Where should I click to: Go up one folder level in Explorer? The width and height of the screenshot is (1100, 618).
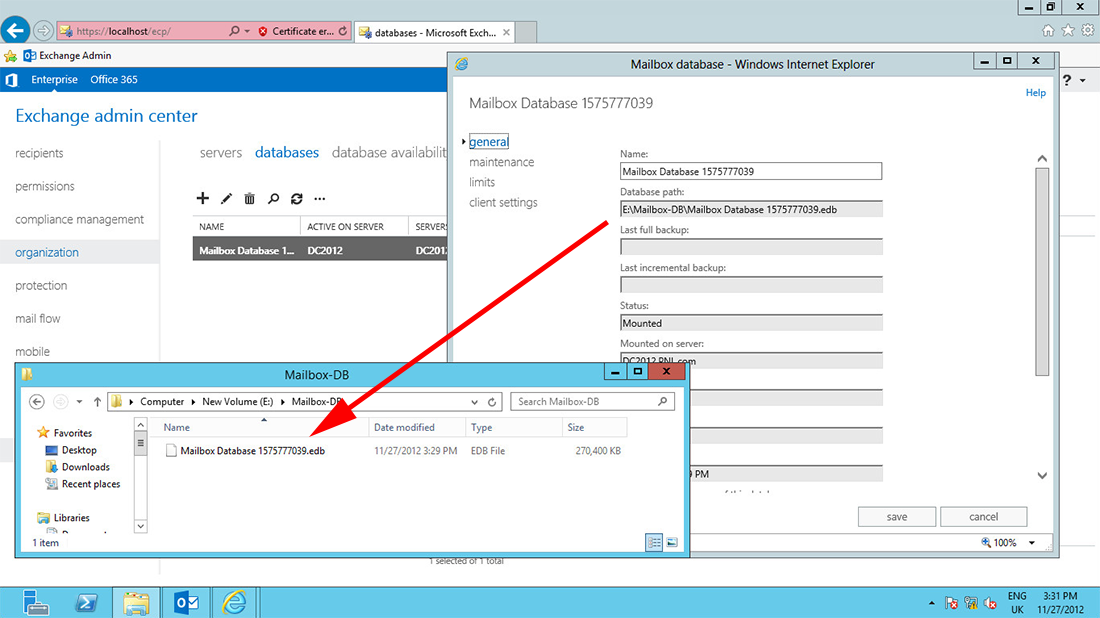coord(97,402)
